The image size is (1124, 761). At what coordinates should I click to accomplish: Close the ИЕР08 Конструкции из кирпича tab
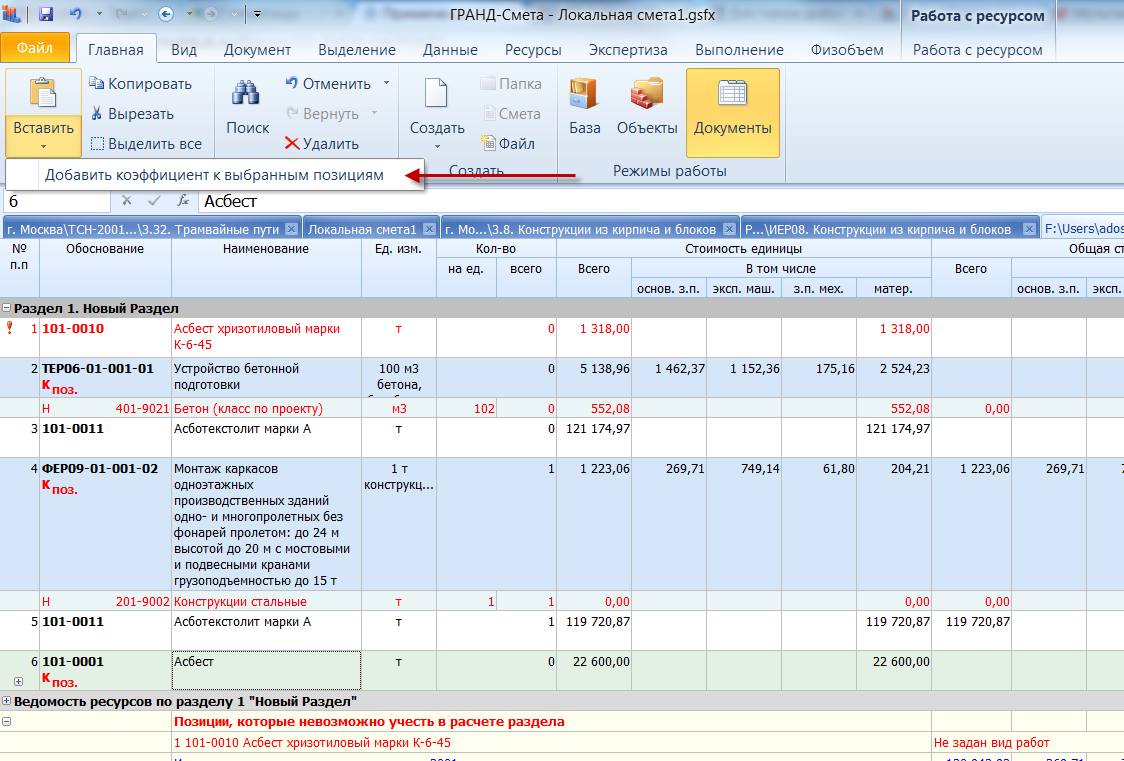click(x=1029, y=229)
